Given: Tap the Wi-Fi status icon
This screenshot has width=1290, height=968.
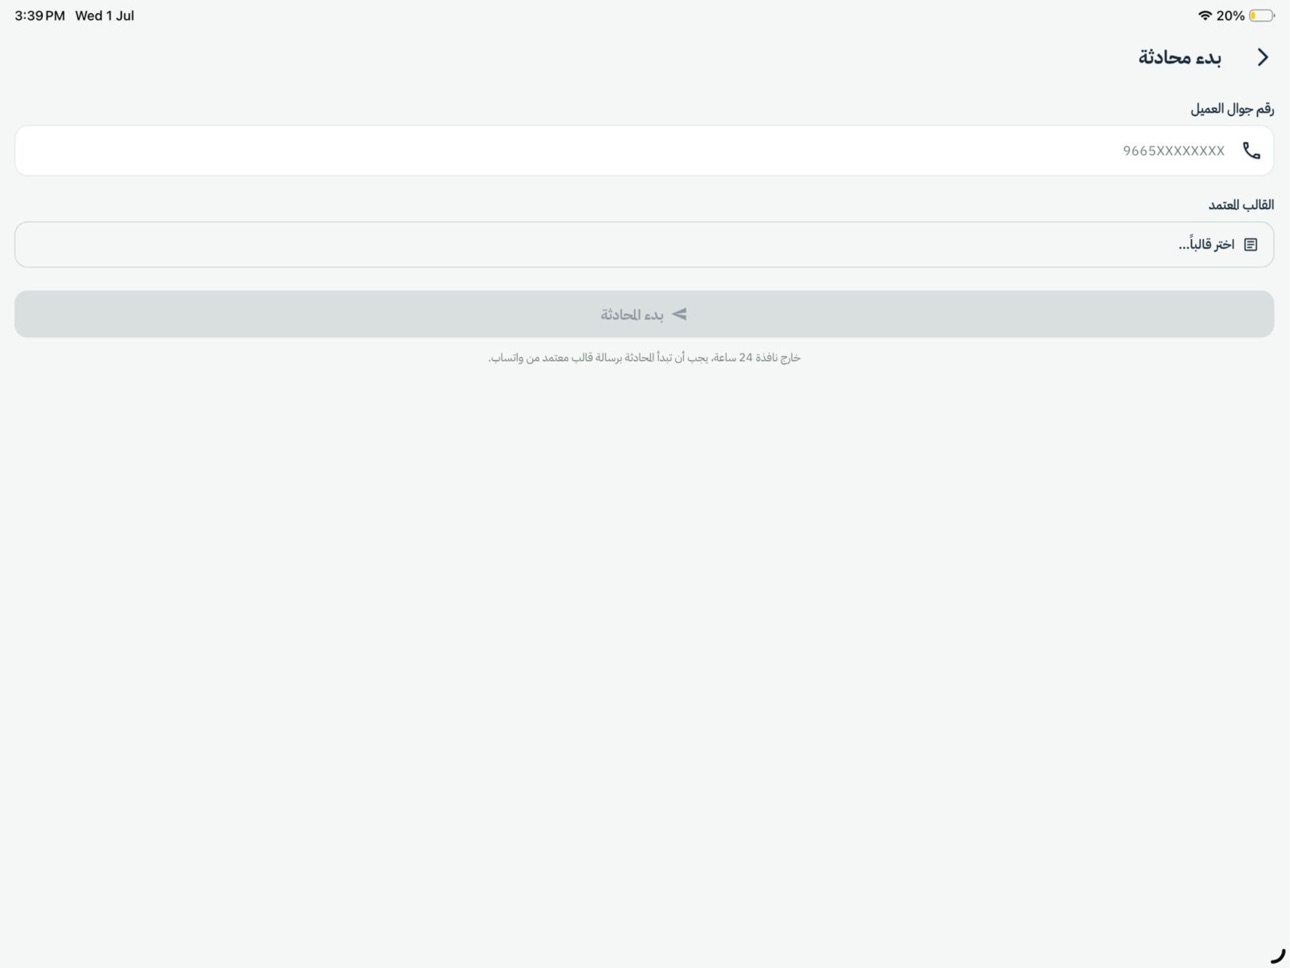Looking at the screenshot, I should [1205, 16].
